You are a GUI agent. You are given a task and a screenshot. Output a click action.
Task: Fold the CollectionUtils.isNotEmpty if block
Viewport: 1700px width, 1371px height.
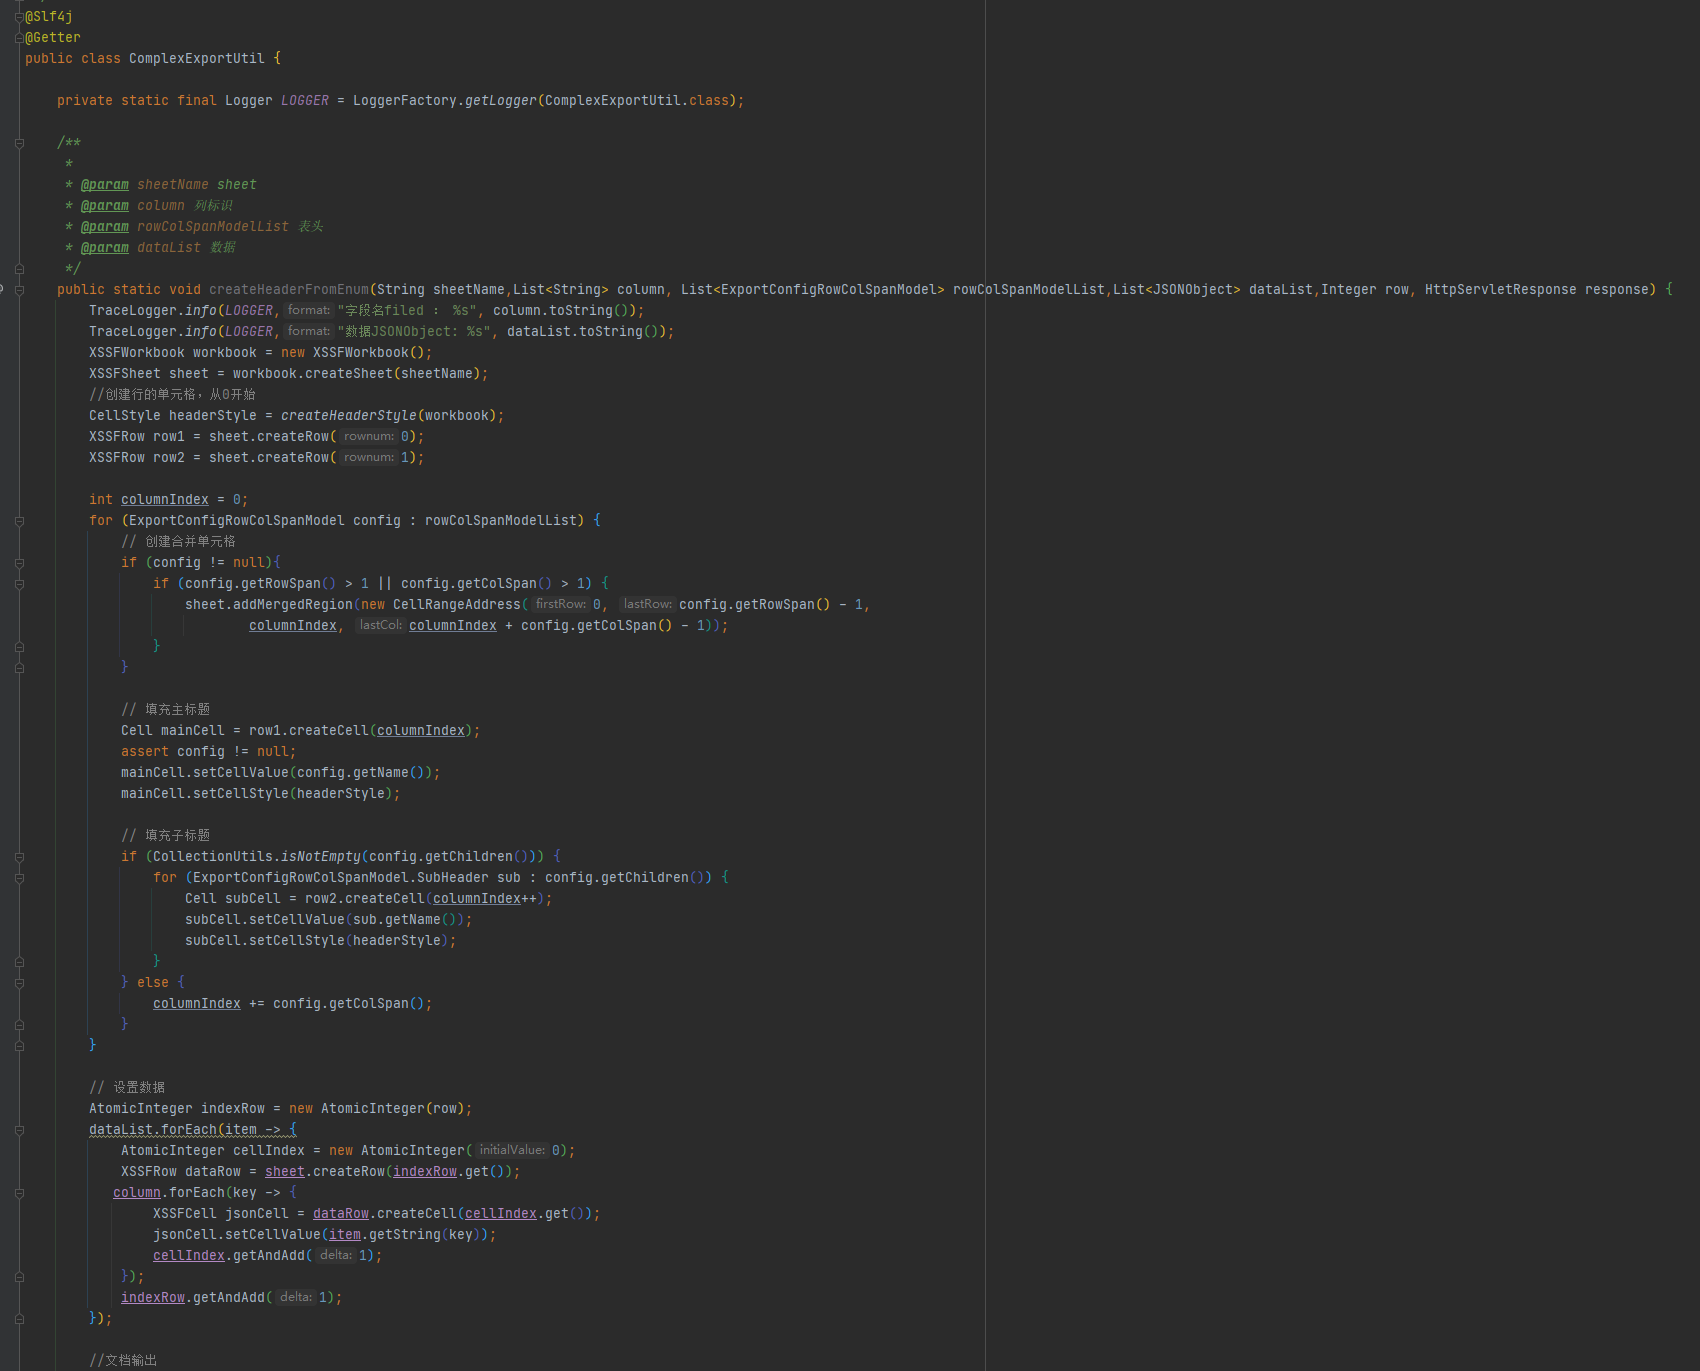19,857
